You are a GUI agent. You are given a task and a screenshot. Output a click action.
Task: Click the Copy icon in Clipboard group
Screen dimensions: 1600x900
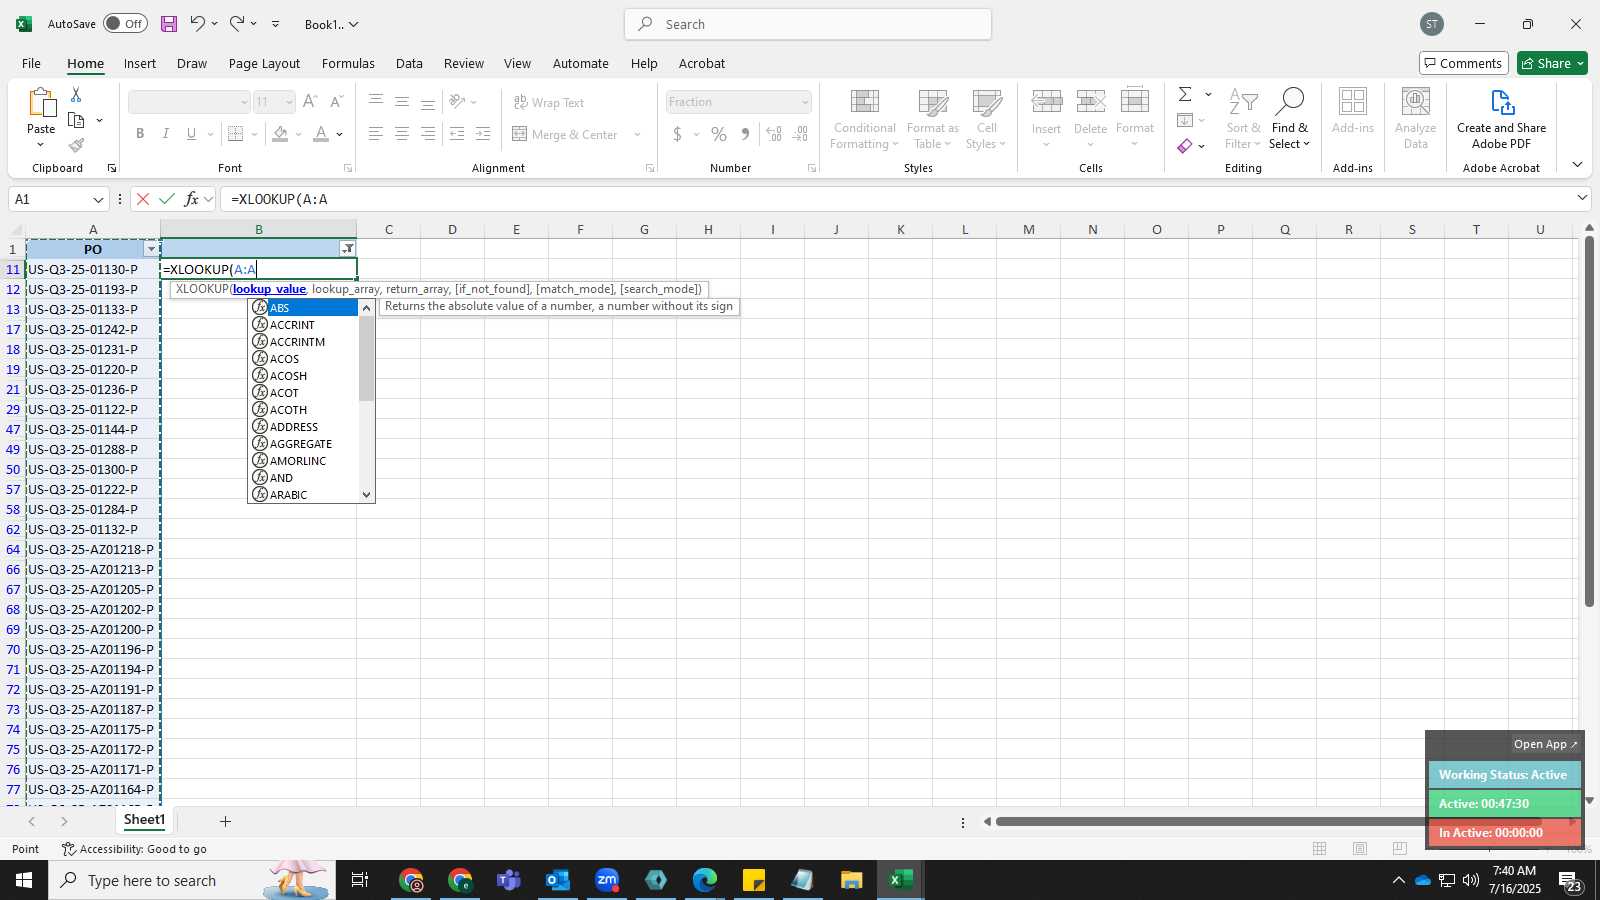pyautogui.click(x=76, y=120)
